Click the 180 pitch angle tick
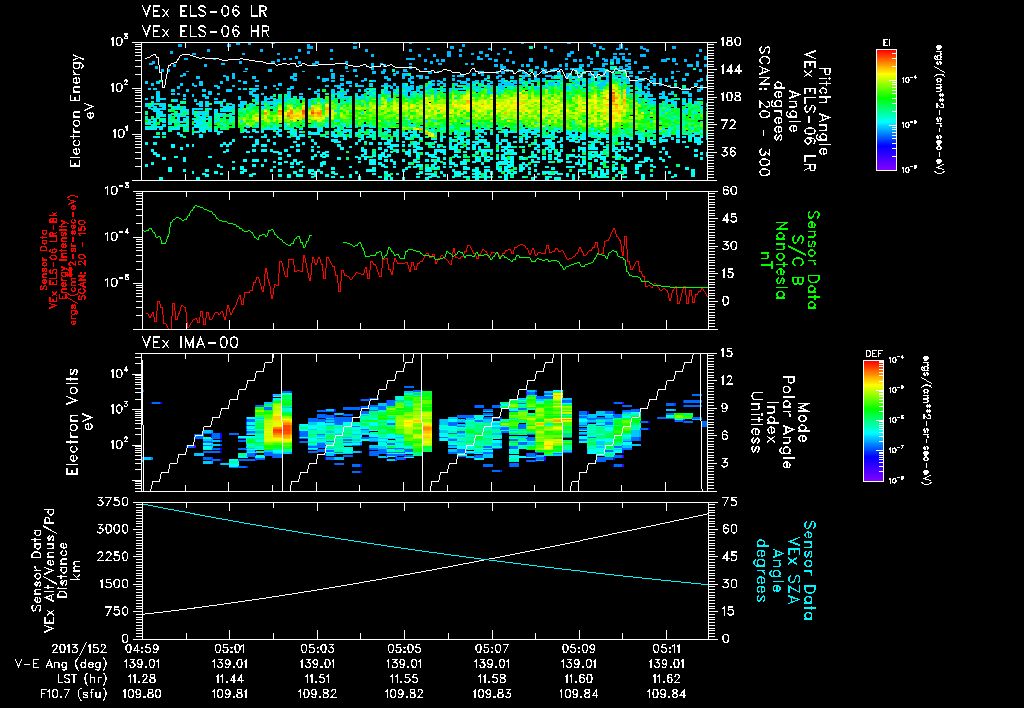This screenshot has width=1024, height=708. point(731,42)
